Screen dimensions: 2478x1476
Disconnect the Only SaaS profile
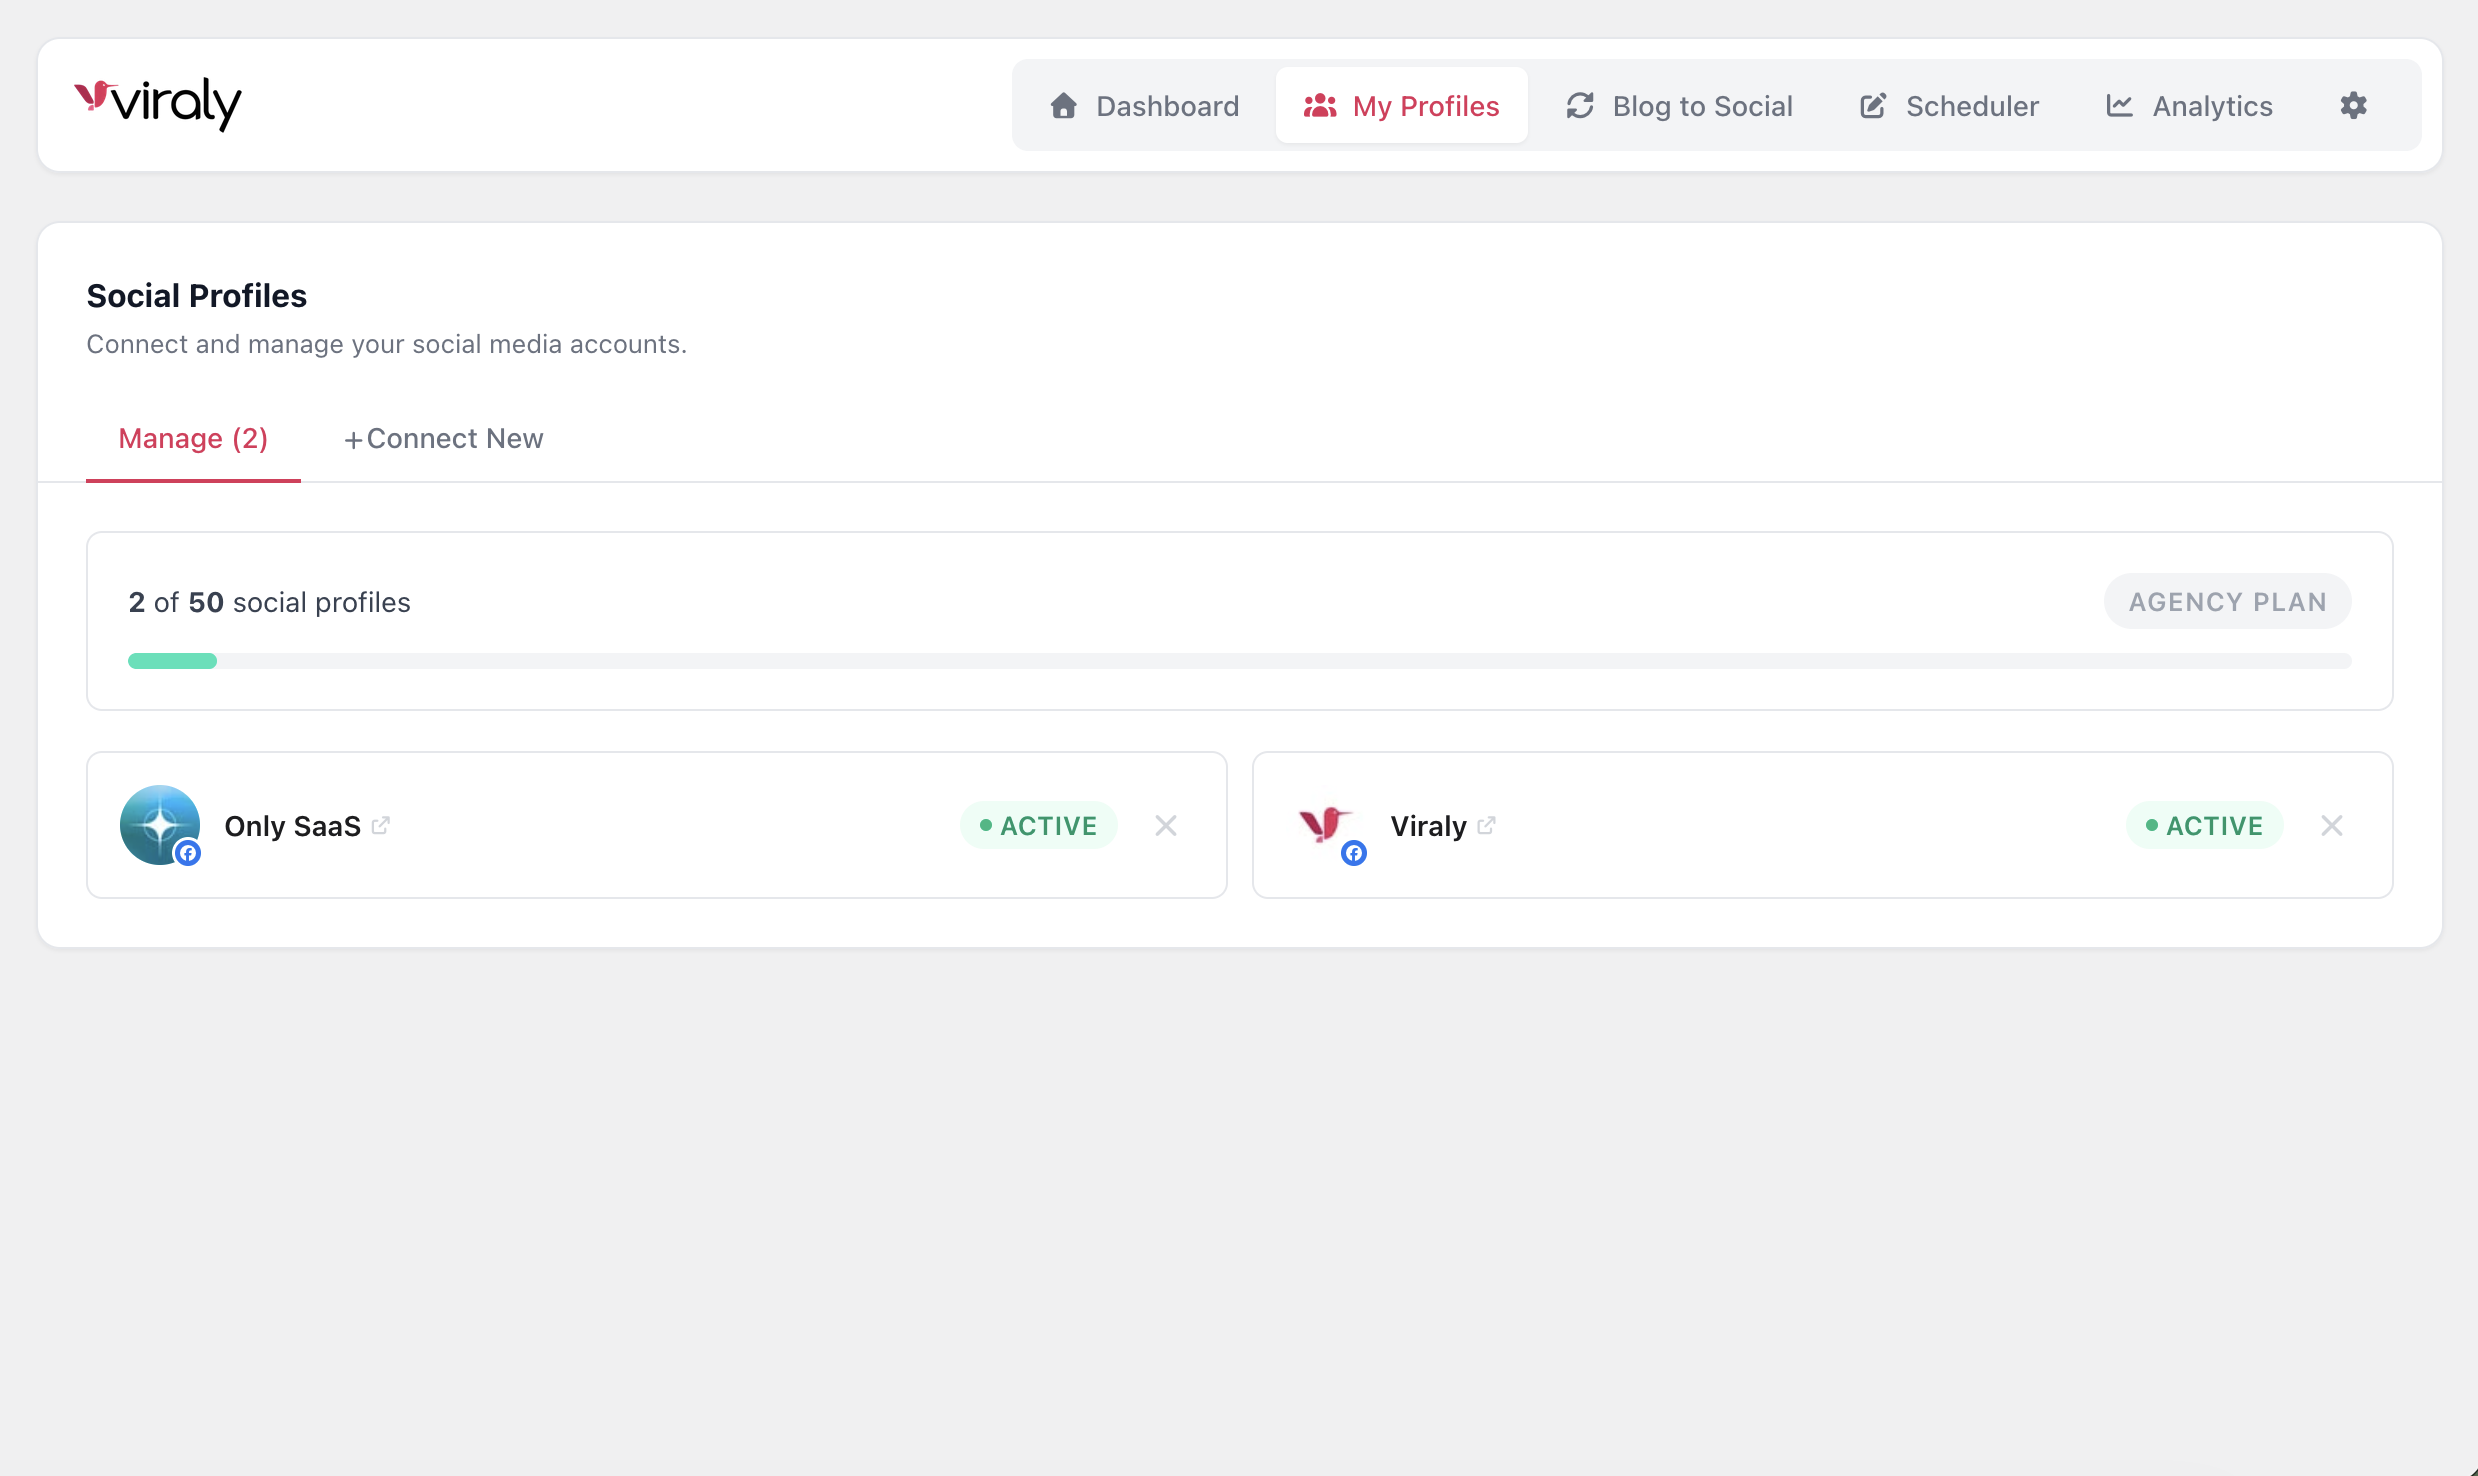(1167, 825)
